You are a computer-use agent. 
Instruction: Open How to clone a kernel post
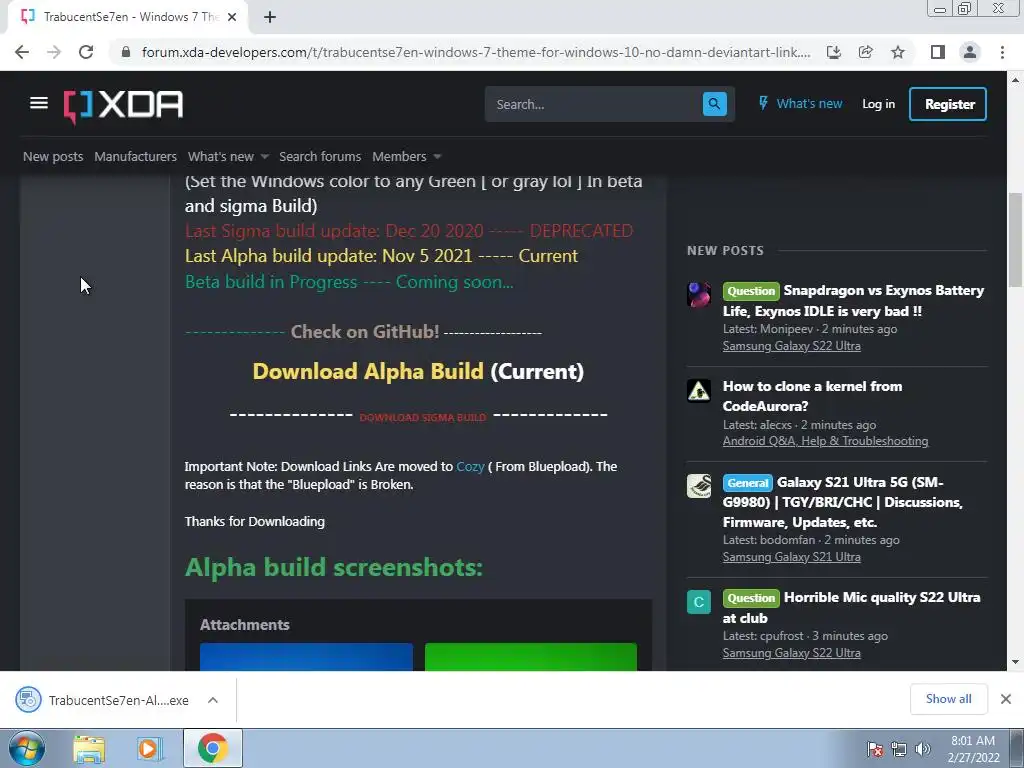point(812,396)
